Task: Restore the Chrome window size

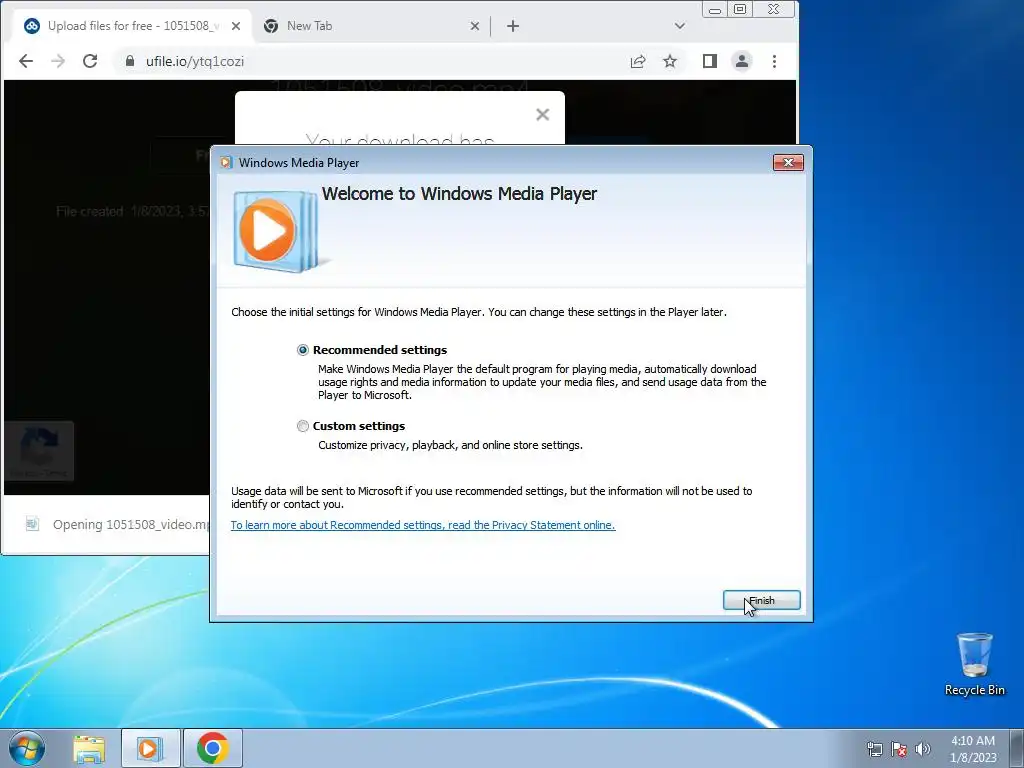Action: coord(740,9)
